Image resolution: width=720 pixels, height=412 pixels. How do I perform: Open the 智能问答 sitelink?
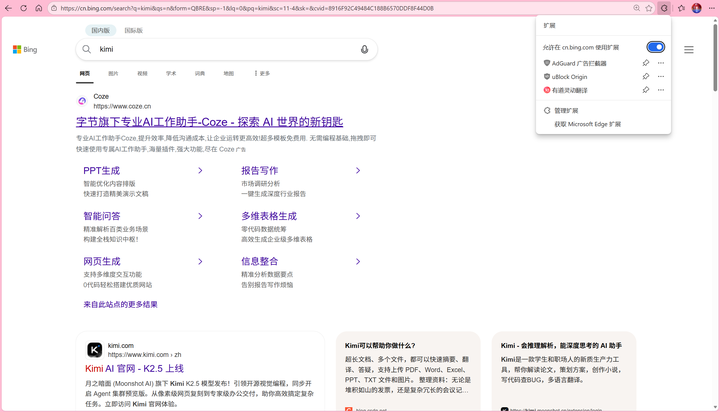[x=101, y=216]
